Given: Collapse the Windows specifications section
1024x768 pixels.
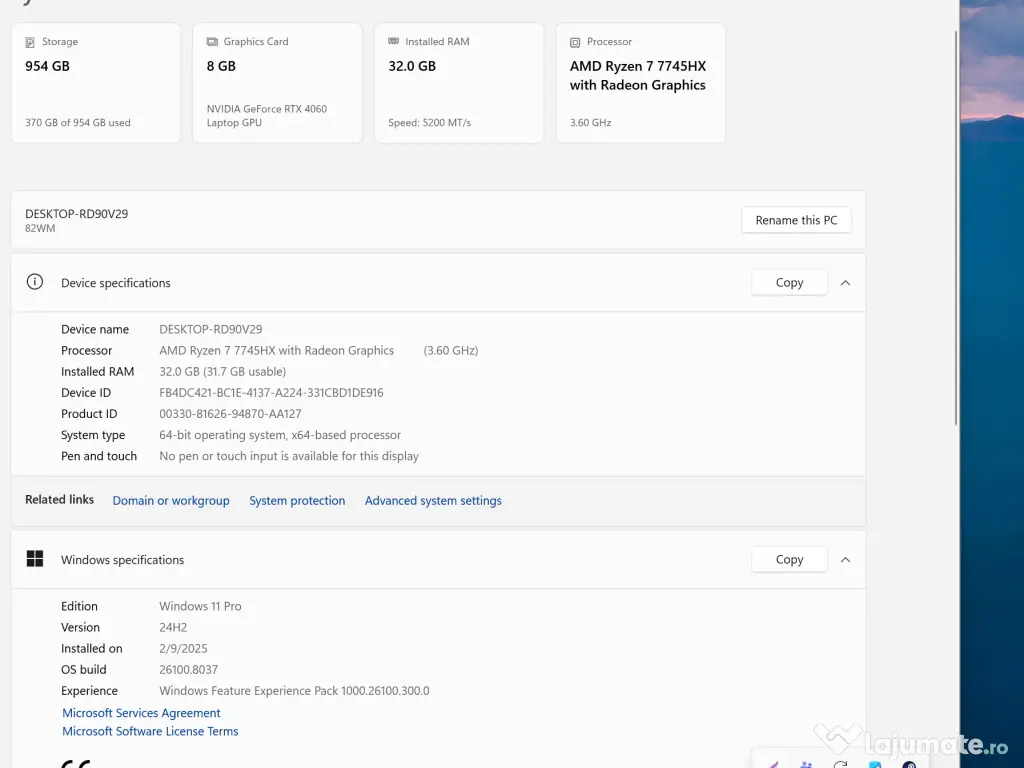Looking at the screenshot, I should 845,560.
